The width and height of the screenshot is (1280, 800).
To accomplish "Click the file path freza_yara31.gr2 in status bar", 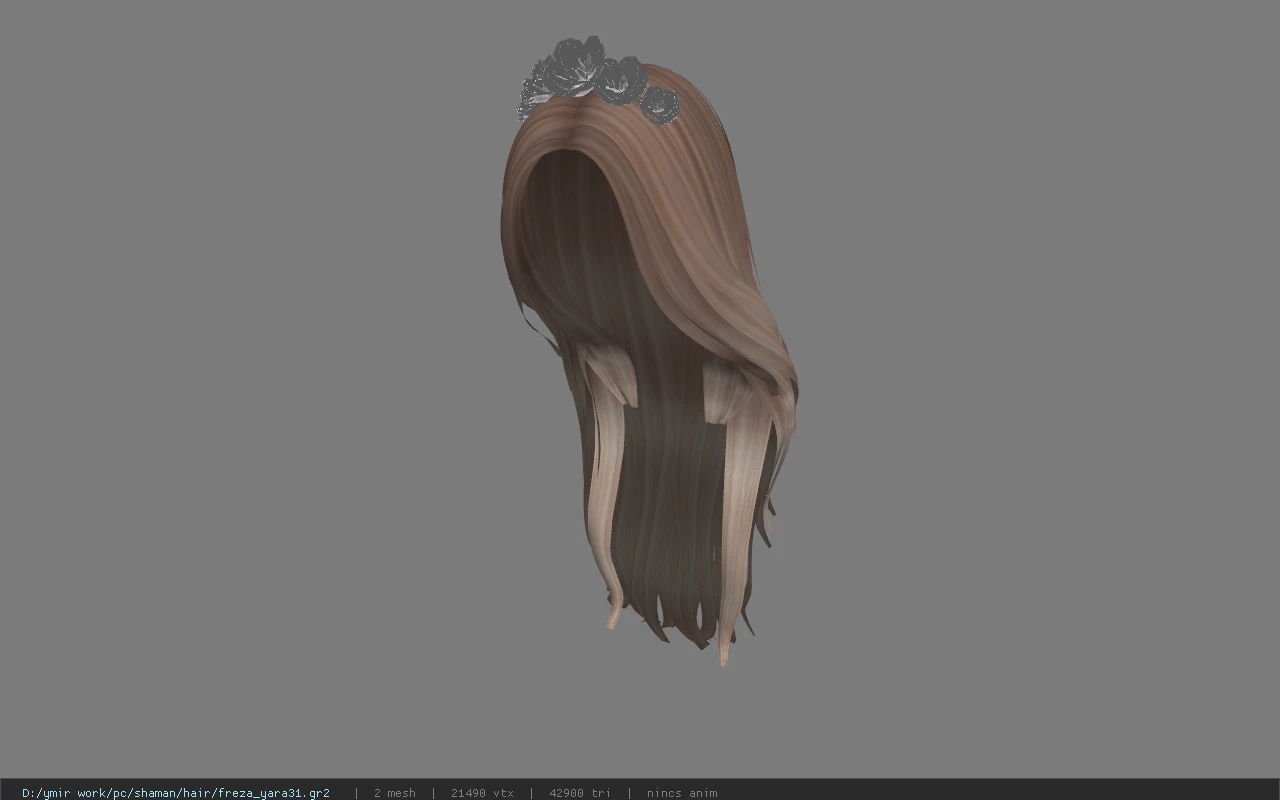I will pos(176,793).
